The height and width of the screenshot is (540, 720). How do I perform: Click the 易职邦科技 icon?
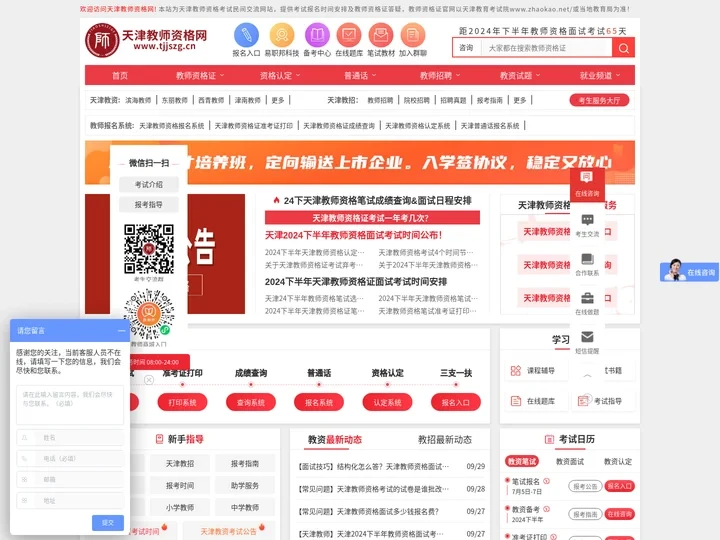(281, 35)
